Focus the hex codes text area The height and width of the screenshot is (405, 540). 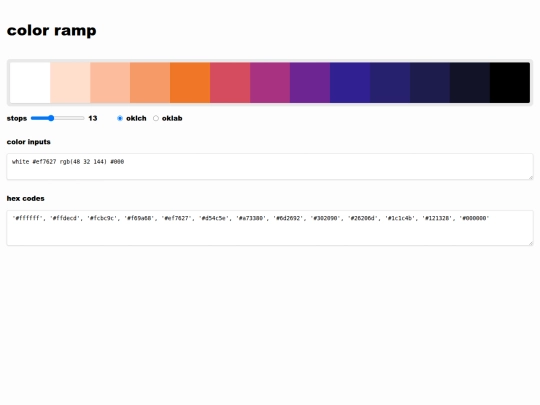(270, 228)
